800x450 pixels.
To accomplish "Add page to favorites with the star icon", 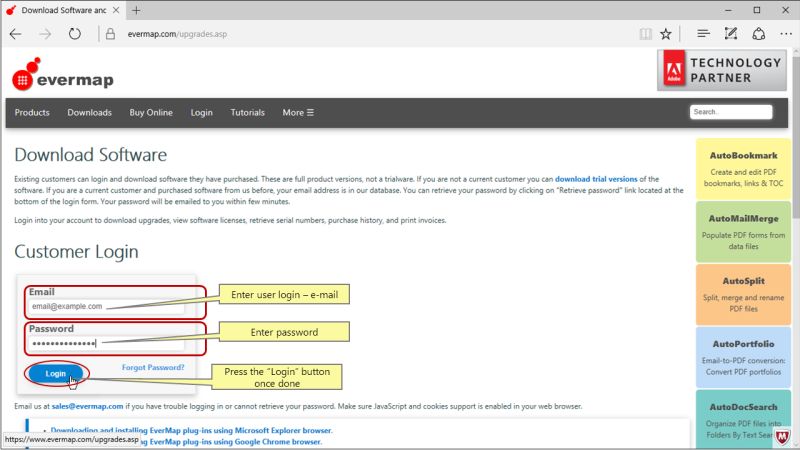I will point(666,34).
